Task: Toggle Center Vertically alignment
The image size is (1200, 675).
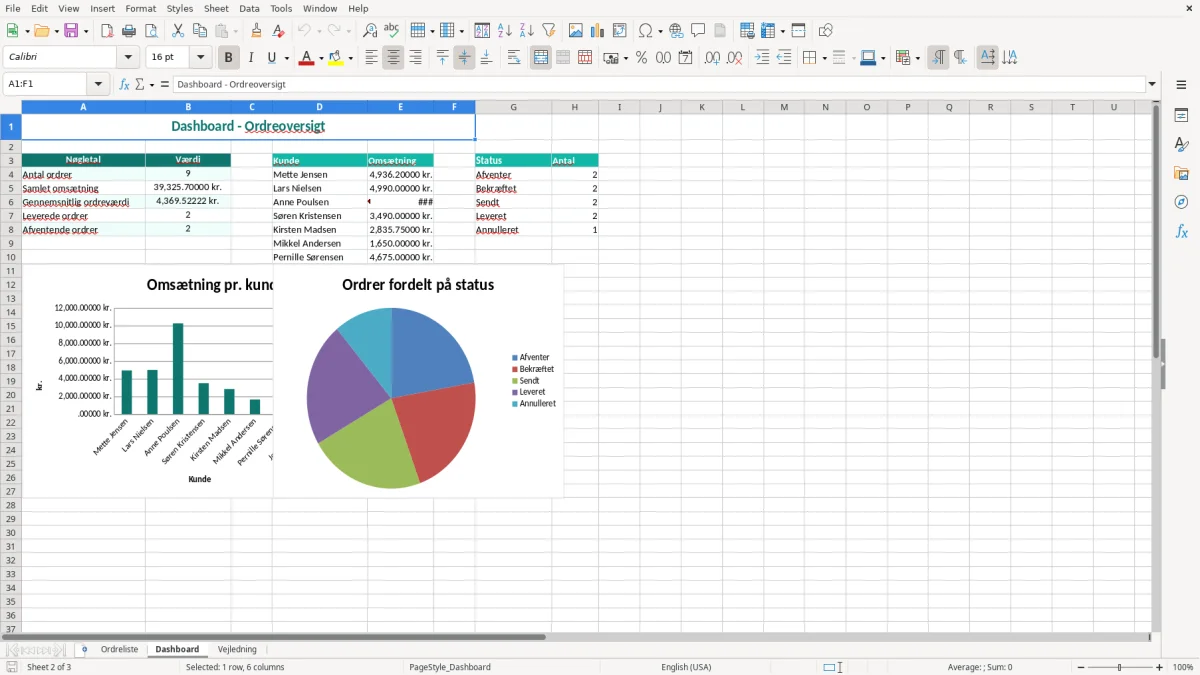Action: click(464, 58)
